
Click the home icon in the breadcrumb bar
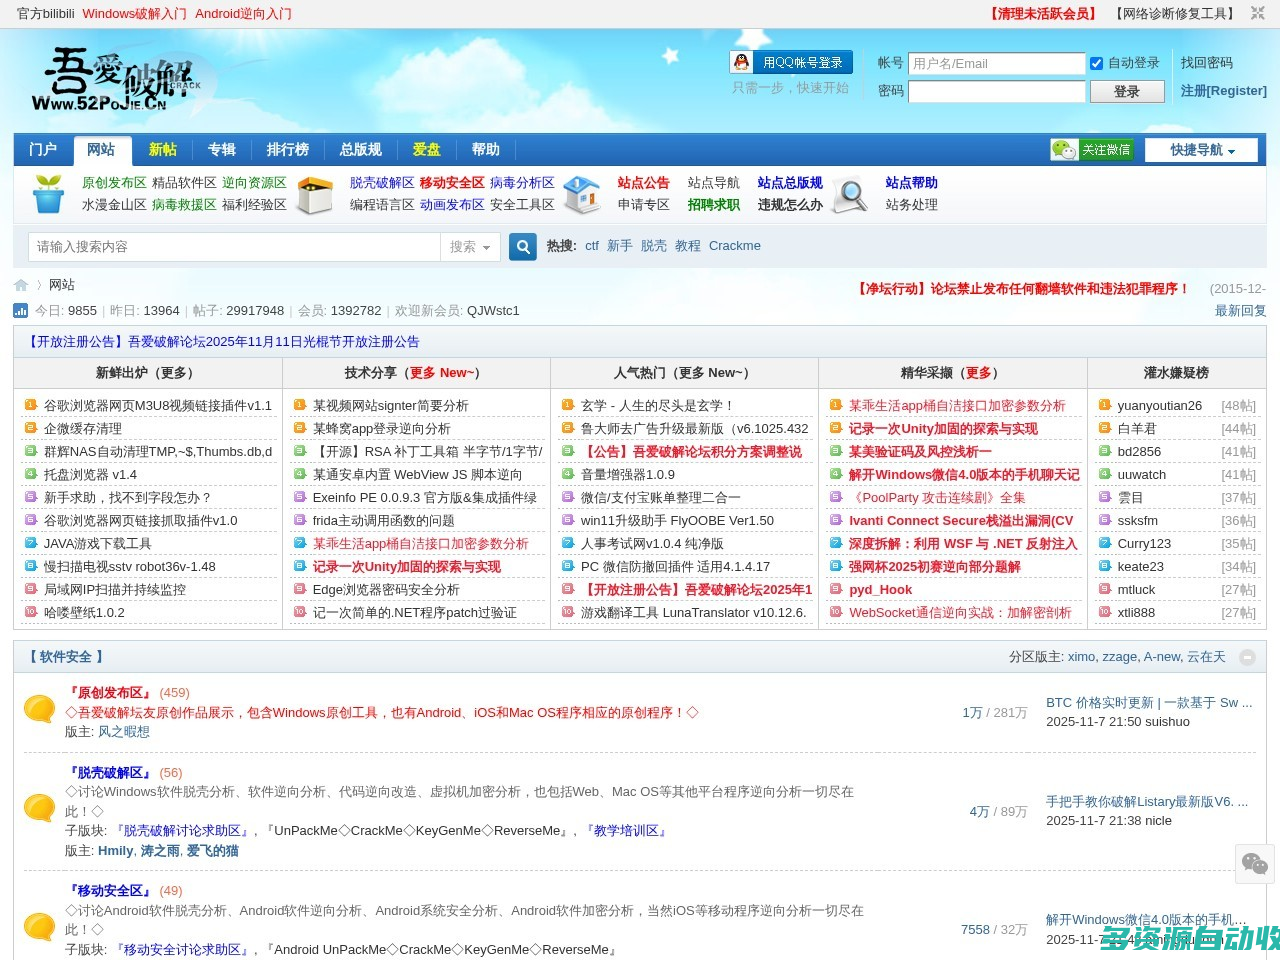20,285
